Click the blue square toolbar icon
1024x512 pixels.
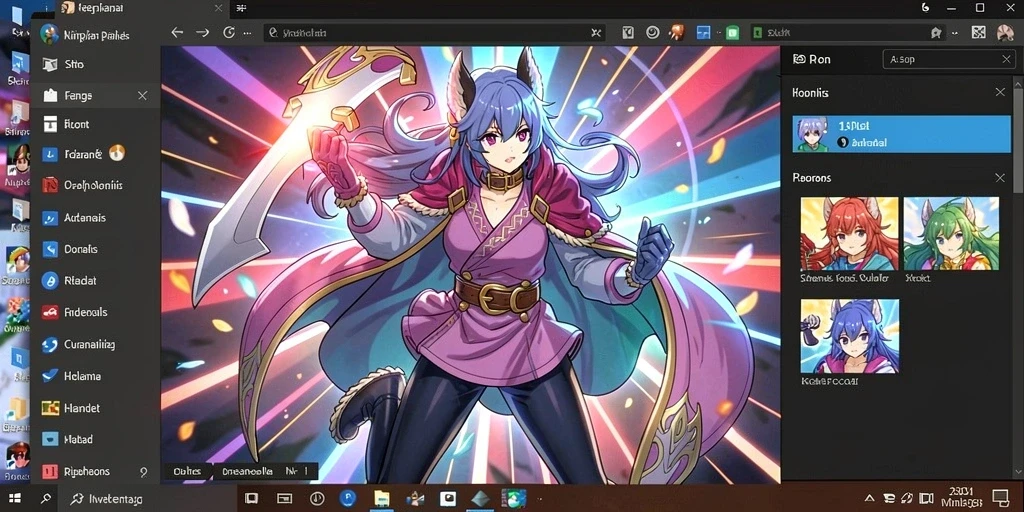pyautogui.click(x=703, y=33)
